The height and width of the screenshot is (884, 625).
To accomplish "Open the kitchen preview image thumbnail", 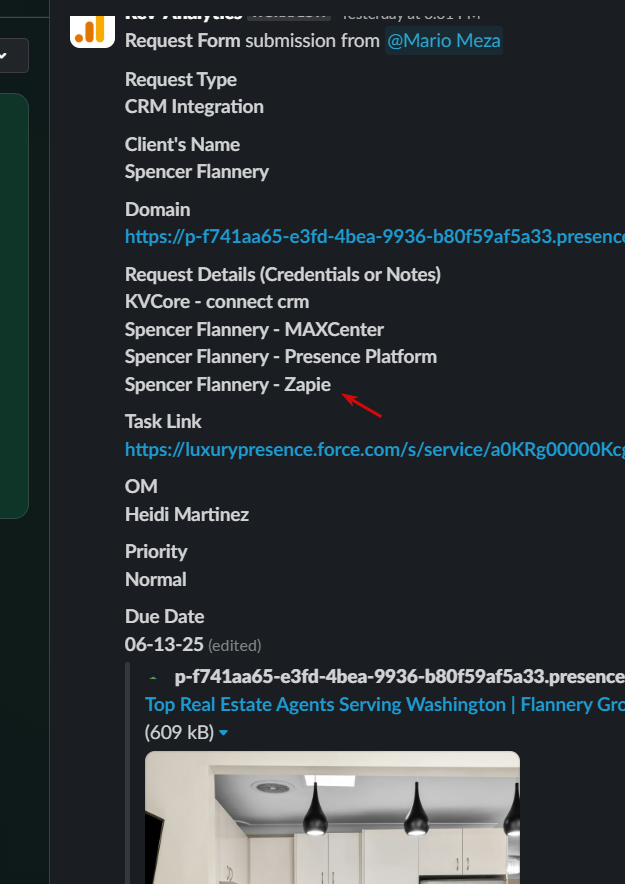I will 333,817.
